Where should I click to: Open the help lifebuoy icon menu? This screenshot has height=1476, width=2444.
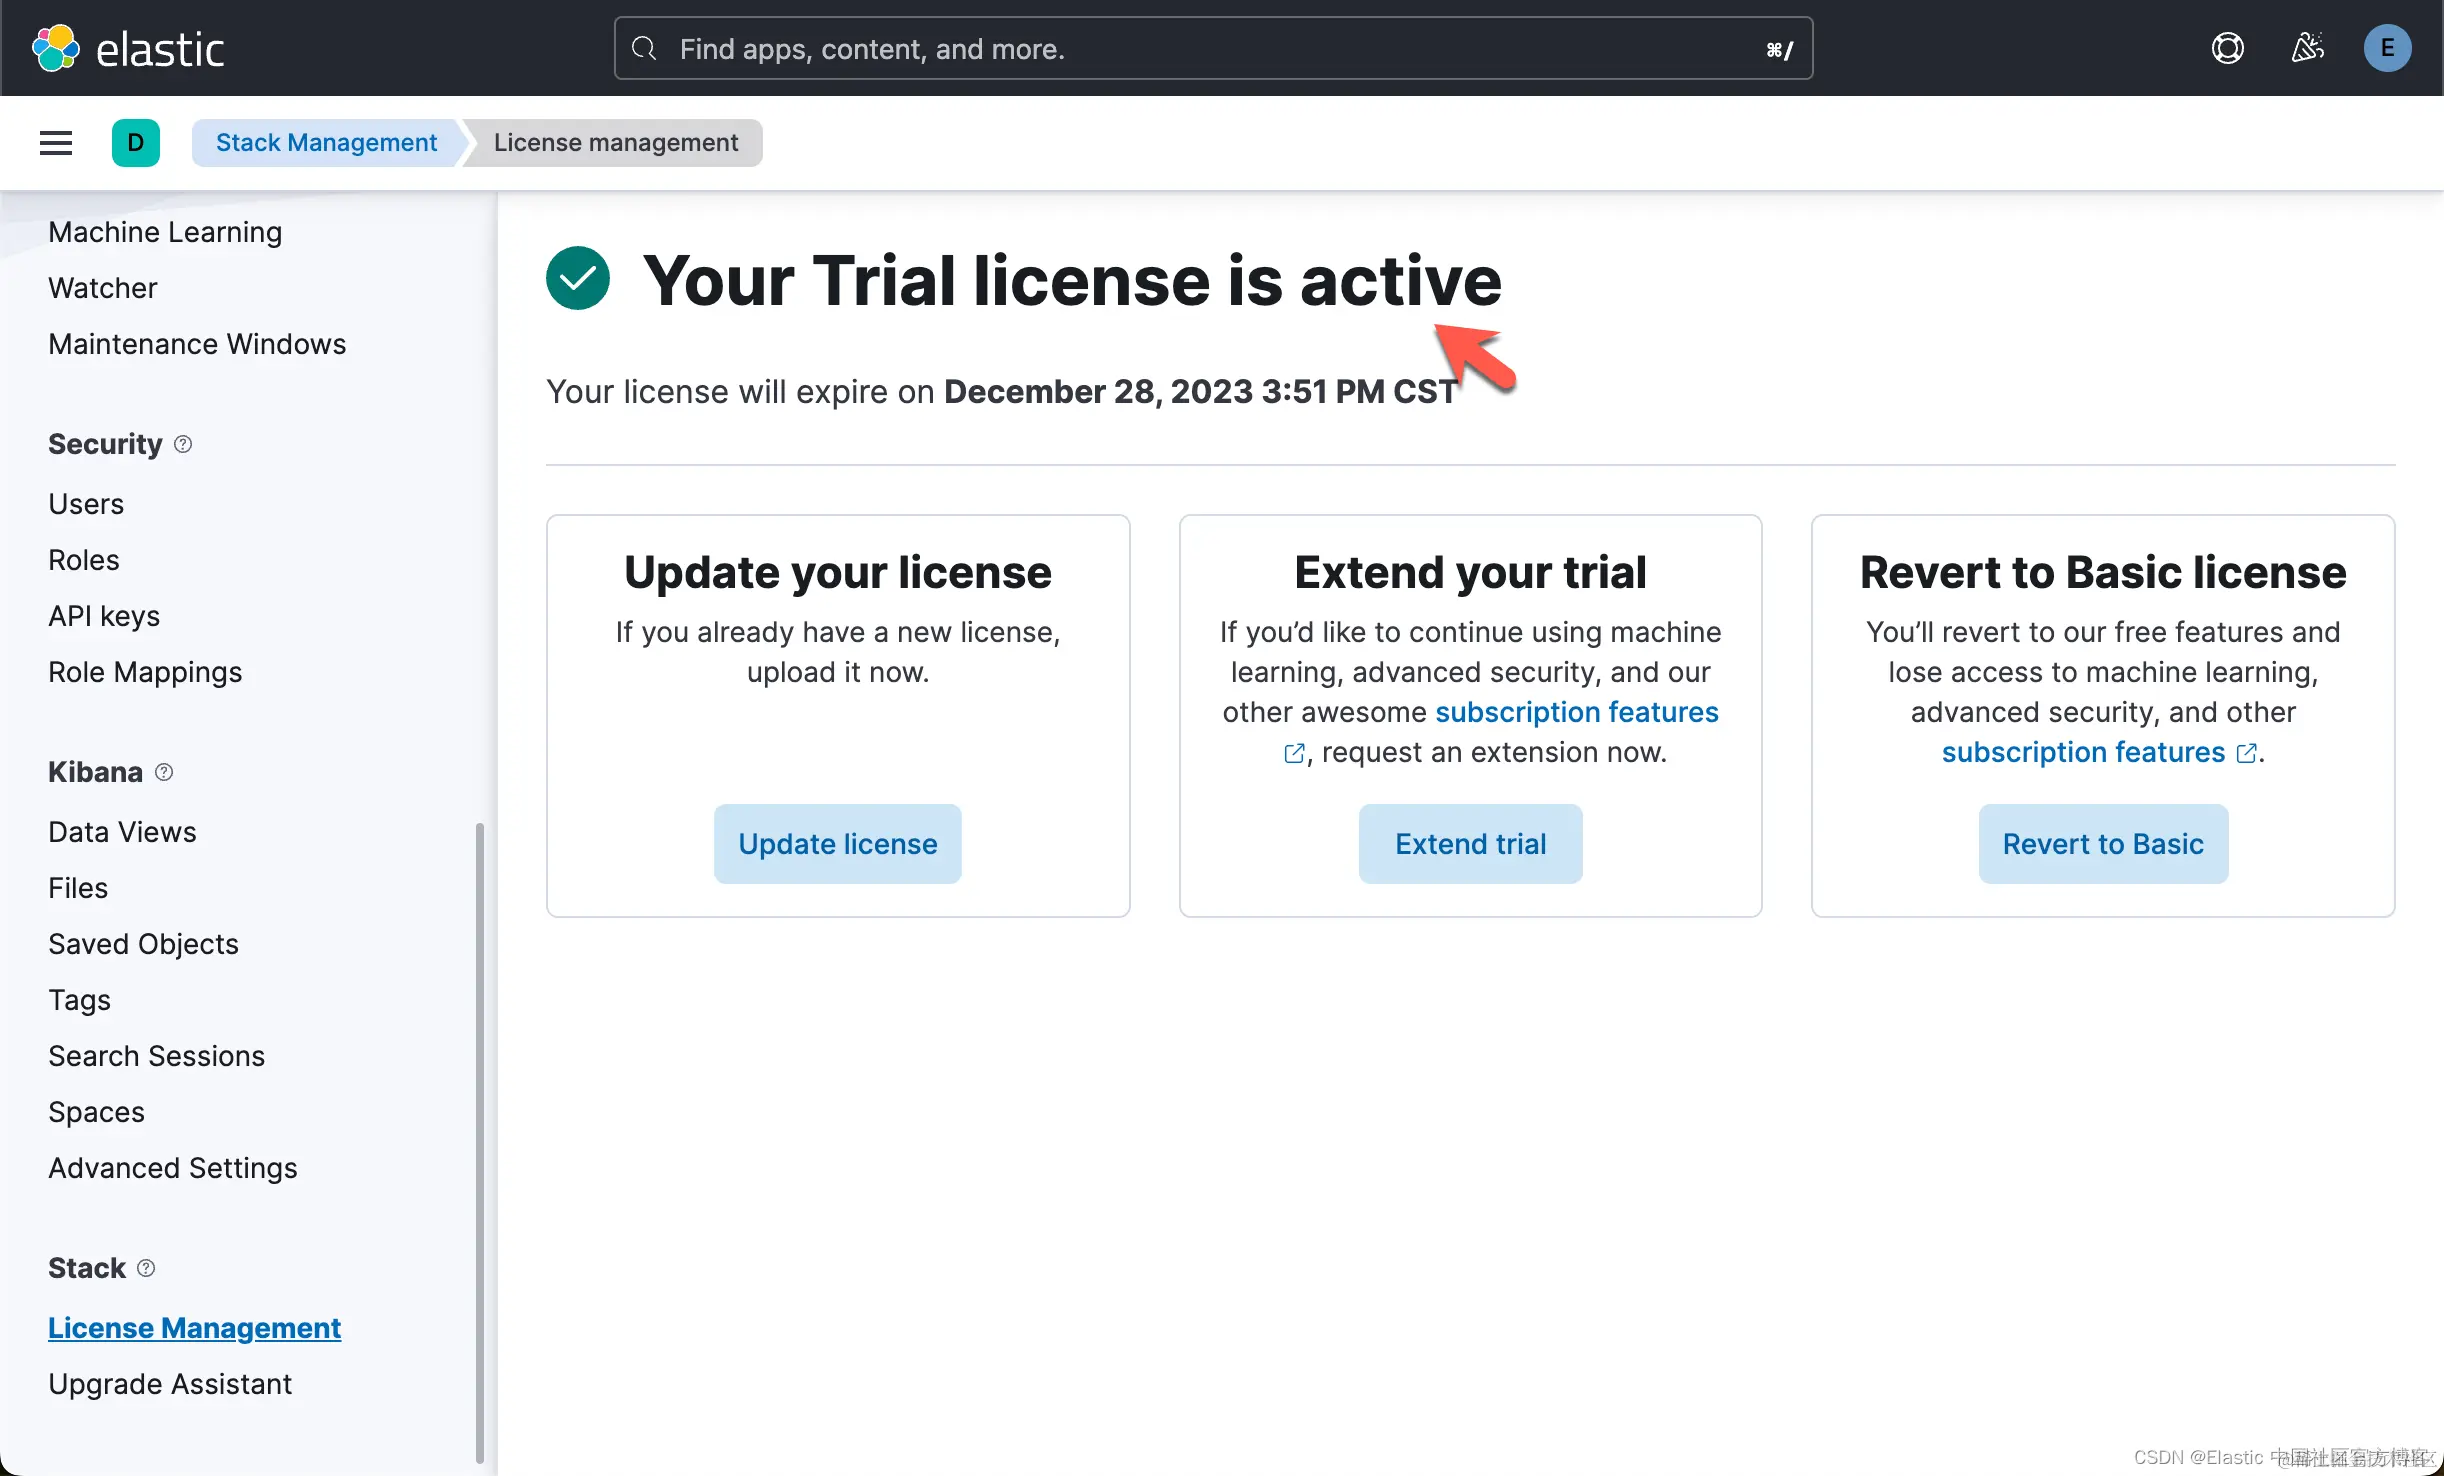click(2227, 48)
